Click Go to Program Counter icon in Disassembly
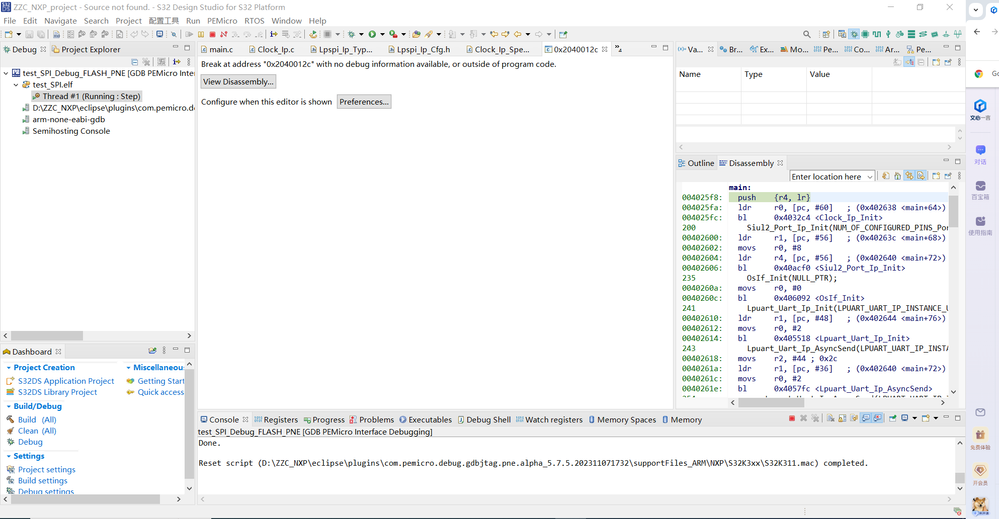This screenshot has width=999, height=519. (898, 176)
